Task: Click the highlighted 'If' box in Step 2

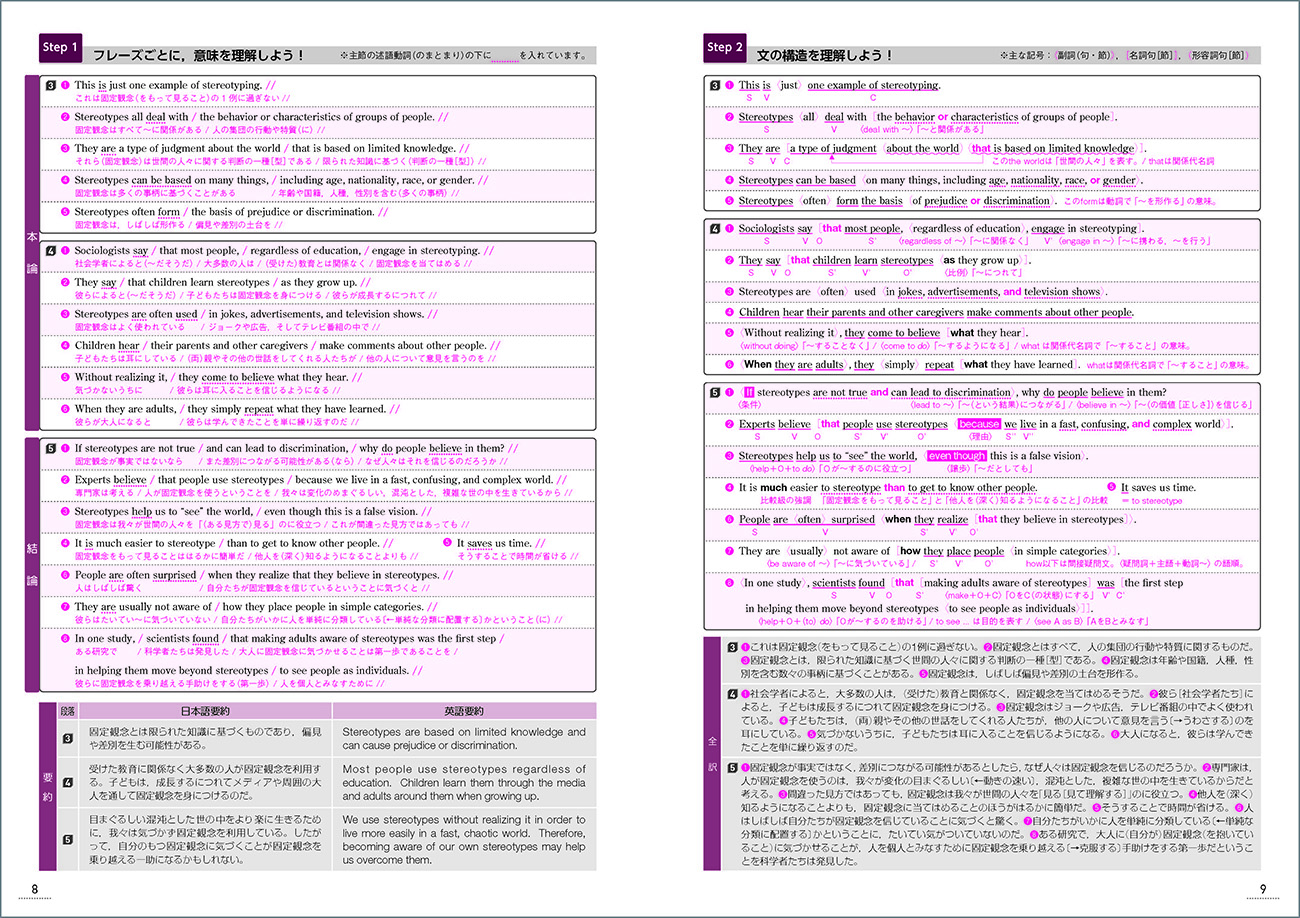Action: (748, 392)
